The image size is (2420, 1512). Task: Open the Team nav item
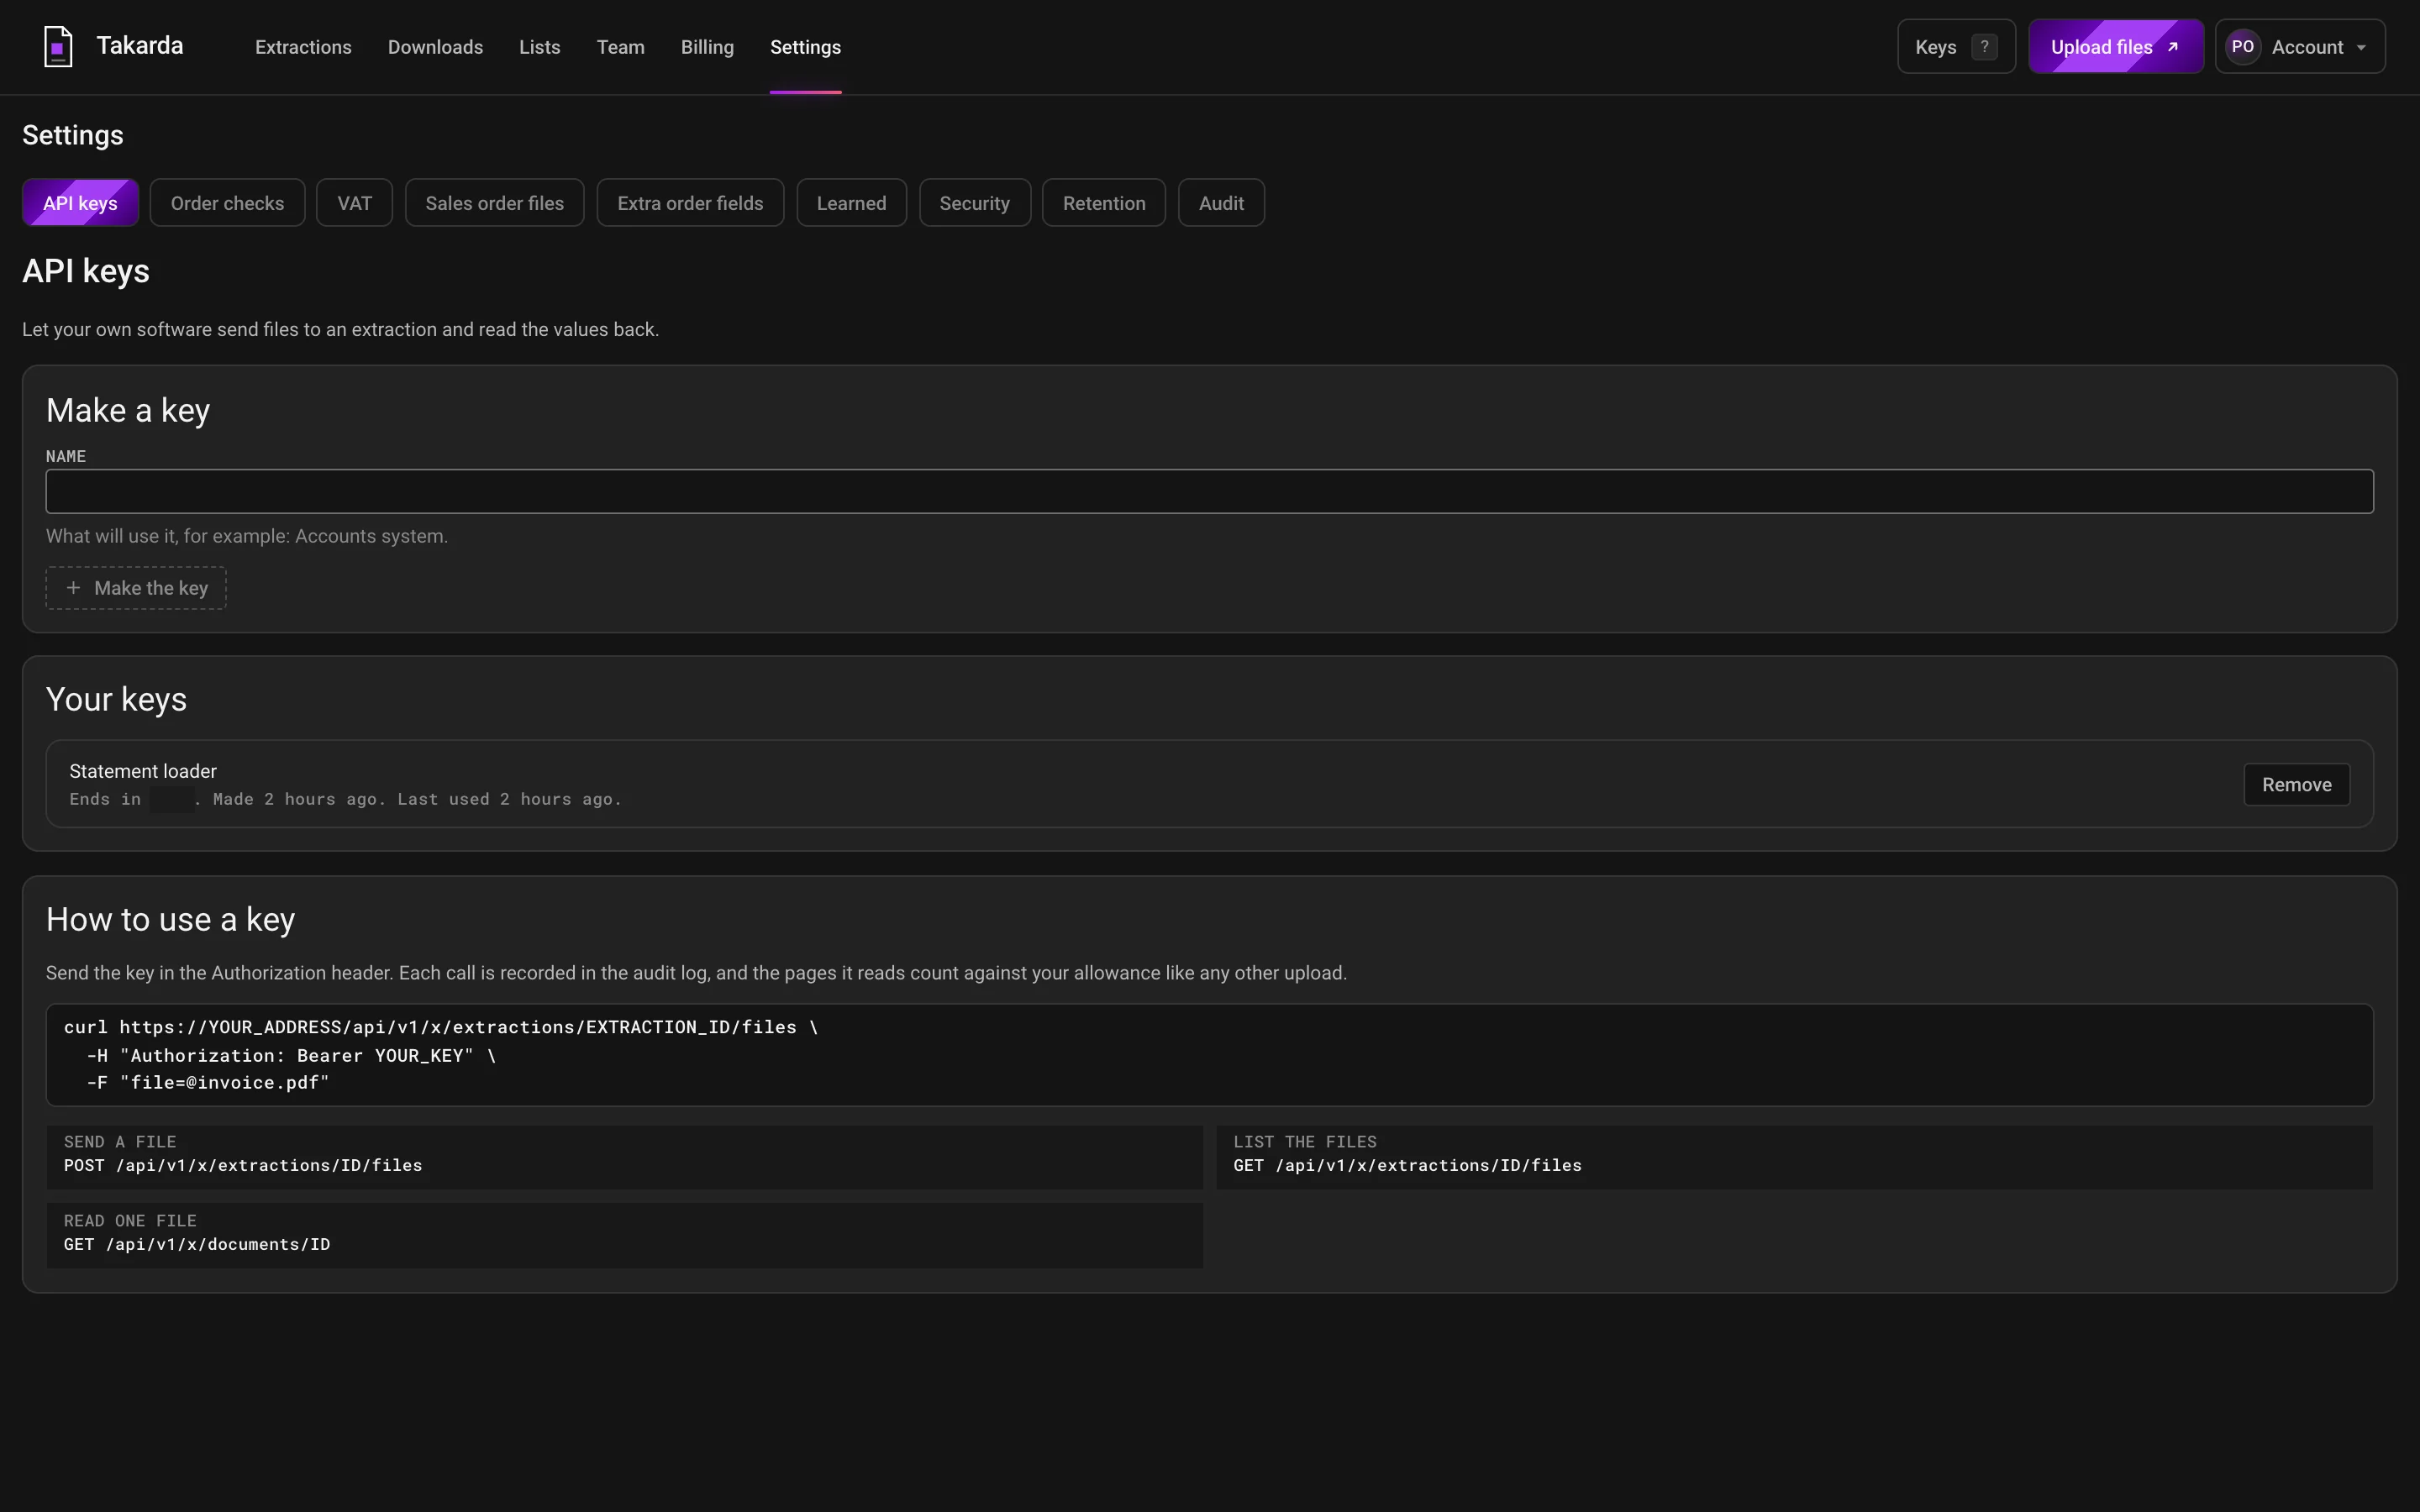620,47
